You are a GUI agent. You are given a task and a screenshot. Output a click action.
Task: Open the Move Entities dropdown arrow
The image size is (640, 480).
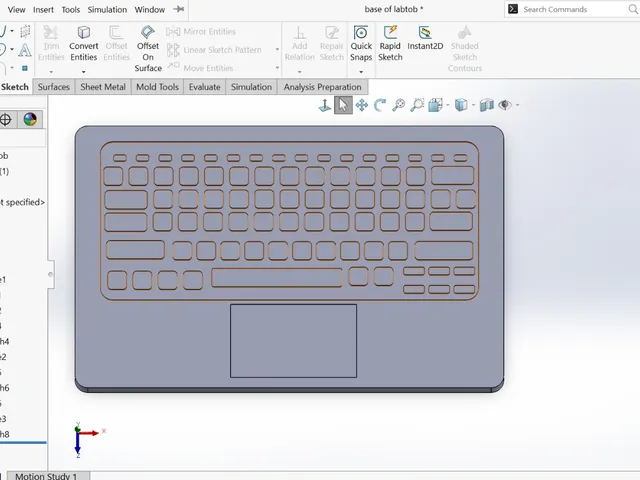(277, 68)
